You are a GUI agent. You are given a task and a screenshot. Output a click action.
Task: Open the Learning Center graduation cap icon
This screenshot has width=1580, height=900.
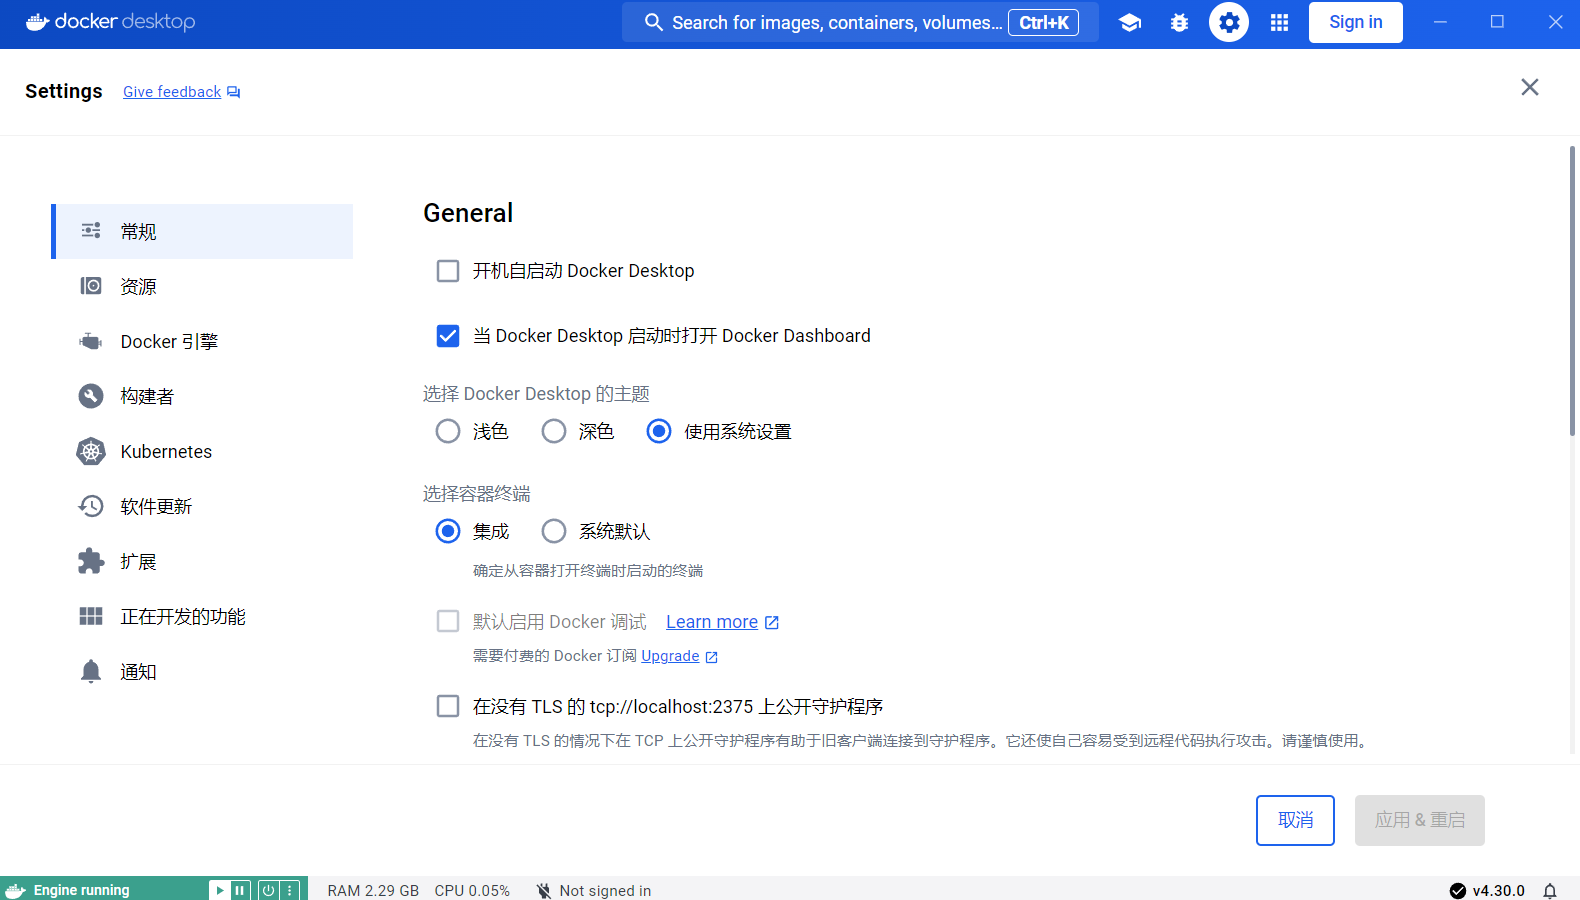(x=1130, y=22)
